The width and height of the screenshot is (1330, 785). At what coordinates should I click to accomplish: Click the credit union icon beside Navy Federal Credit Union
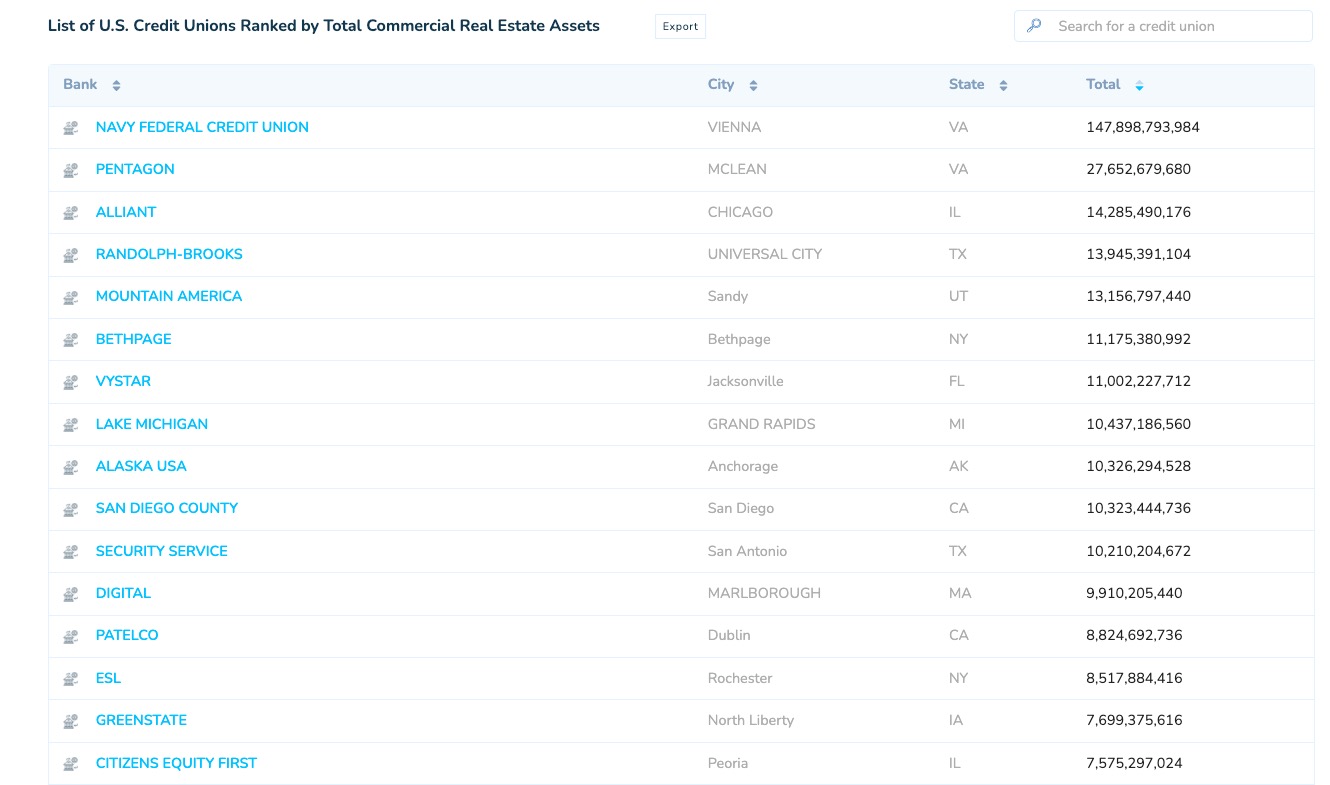[71, 128]
